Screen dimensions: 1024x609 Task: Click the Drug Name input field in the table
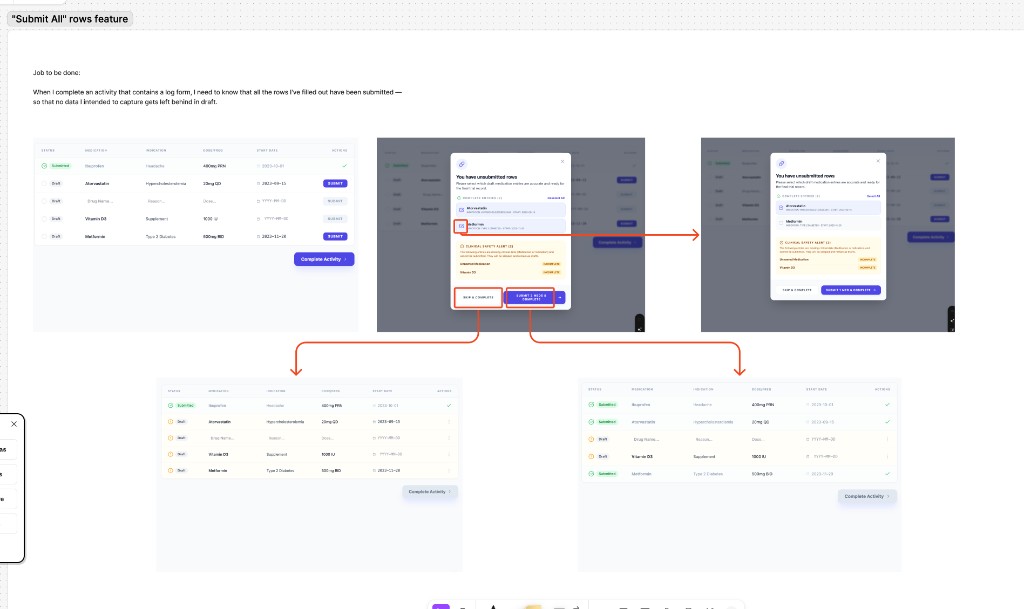(x=99, y=201)
